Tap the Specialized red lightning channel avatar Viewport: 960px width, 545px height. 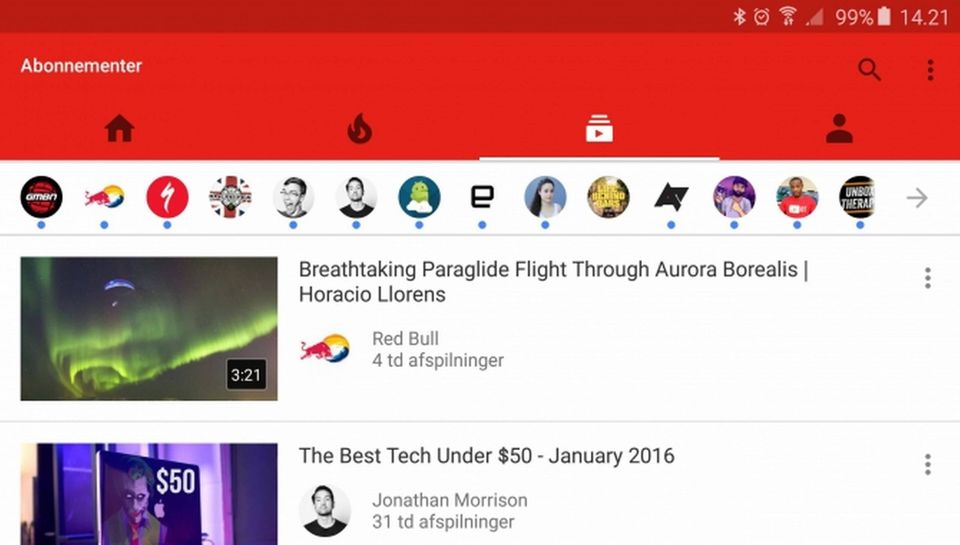pos(167,197)
